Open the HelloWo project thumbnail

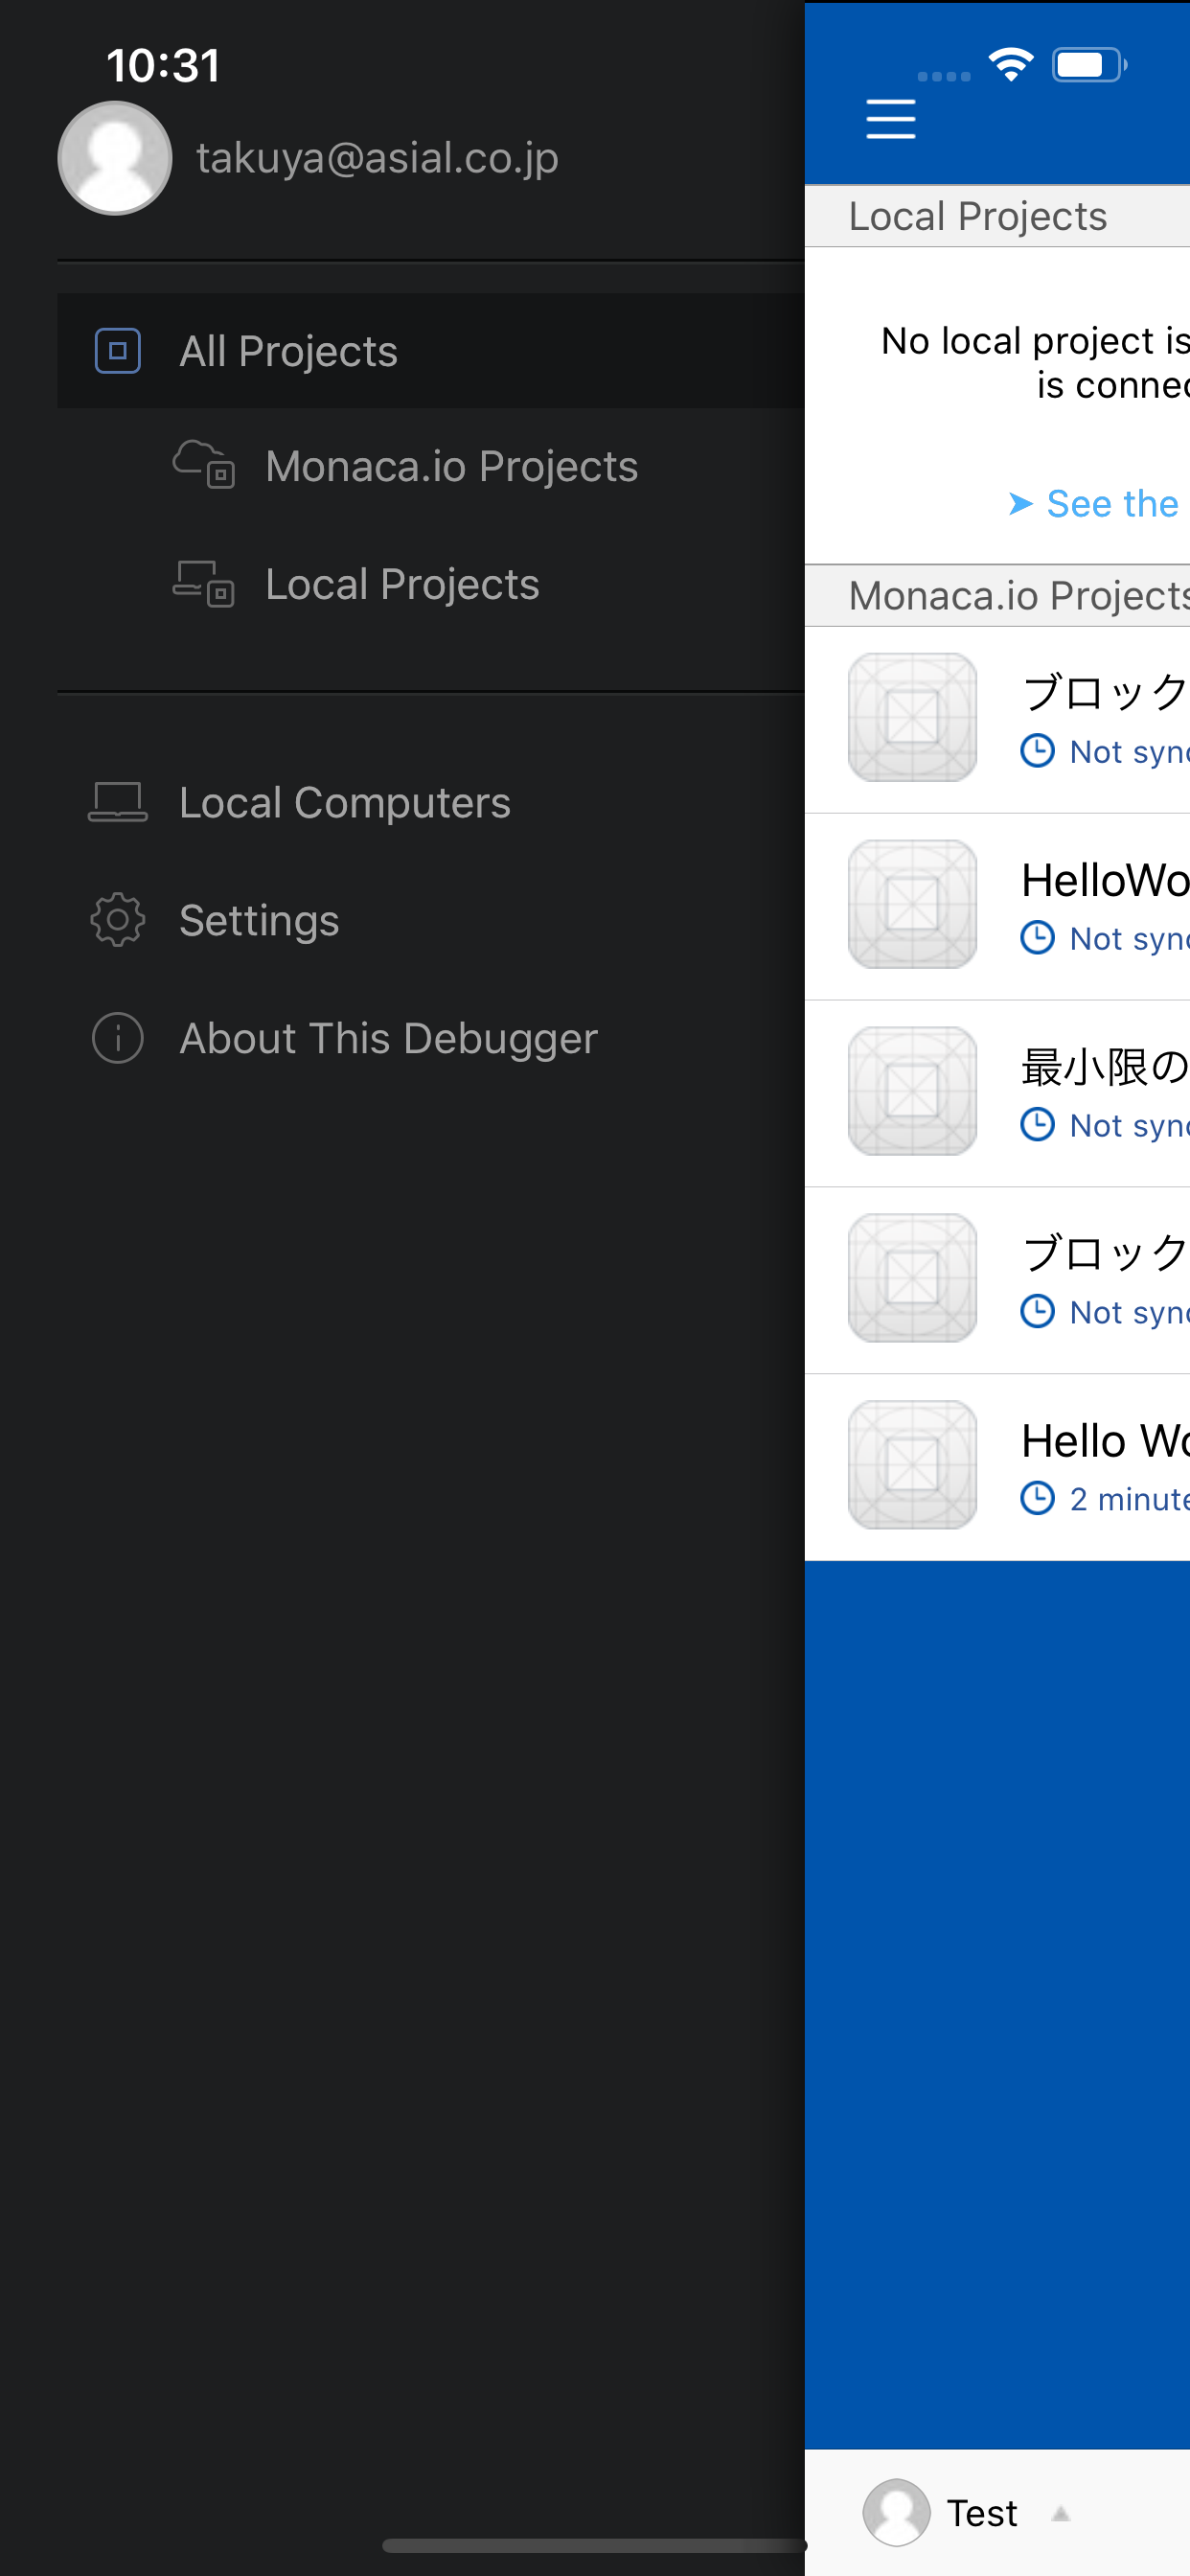[x=912, y=904]
